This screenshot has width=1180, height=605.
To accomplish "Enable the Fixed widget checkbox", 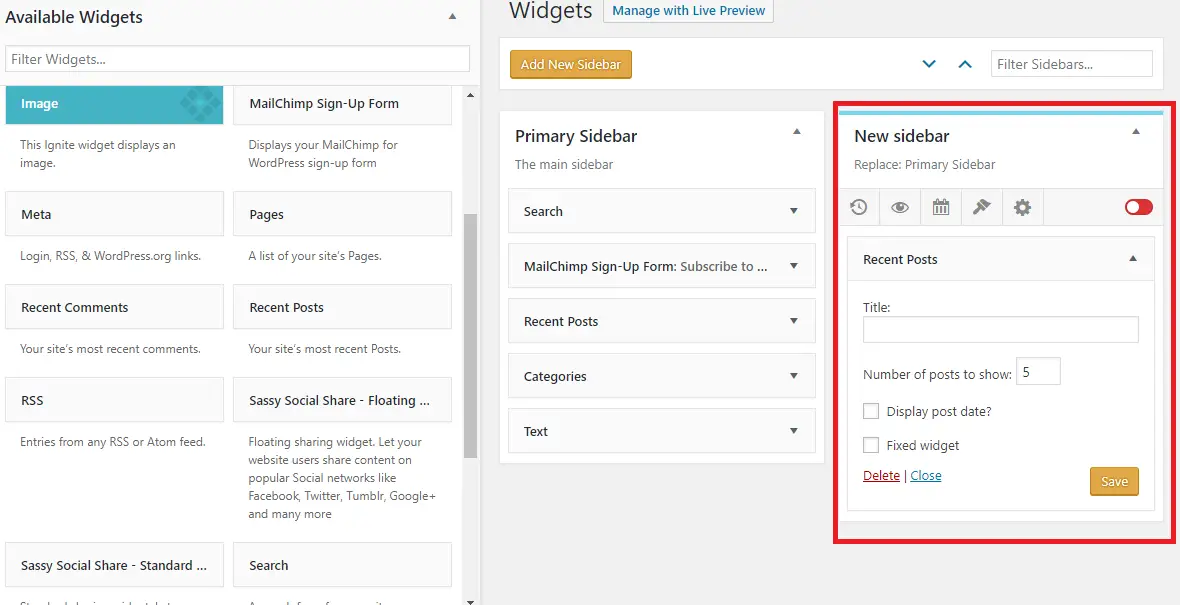I will coord(871,445).
